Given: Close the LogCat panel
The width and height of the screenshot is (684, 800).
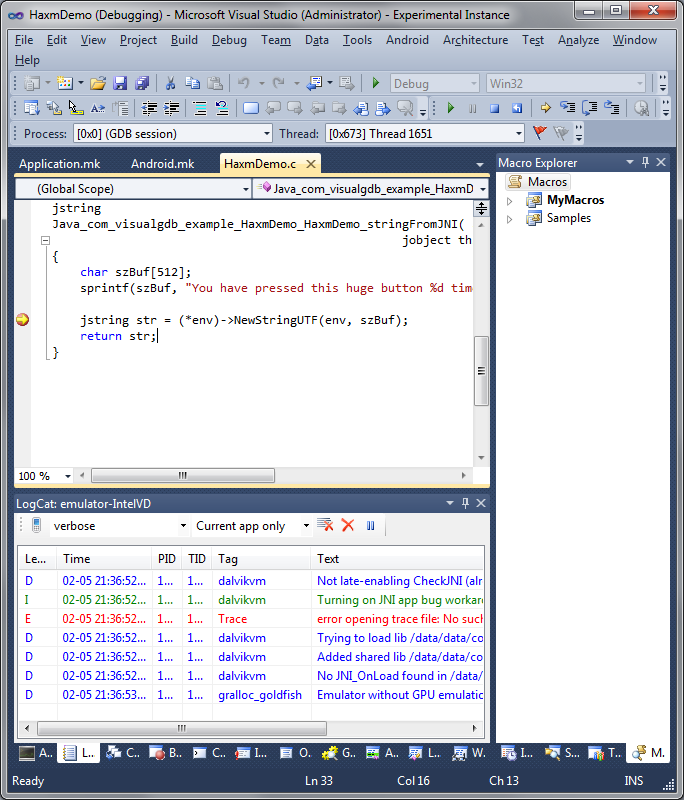Looking at the screenshot, I should pos(480,503).
